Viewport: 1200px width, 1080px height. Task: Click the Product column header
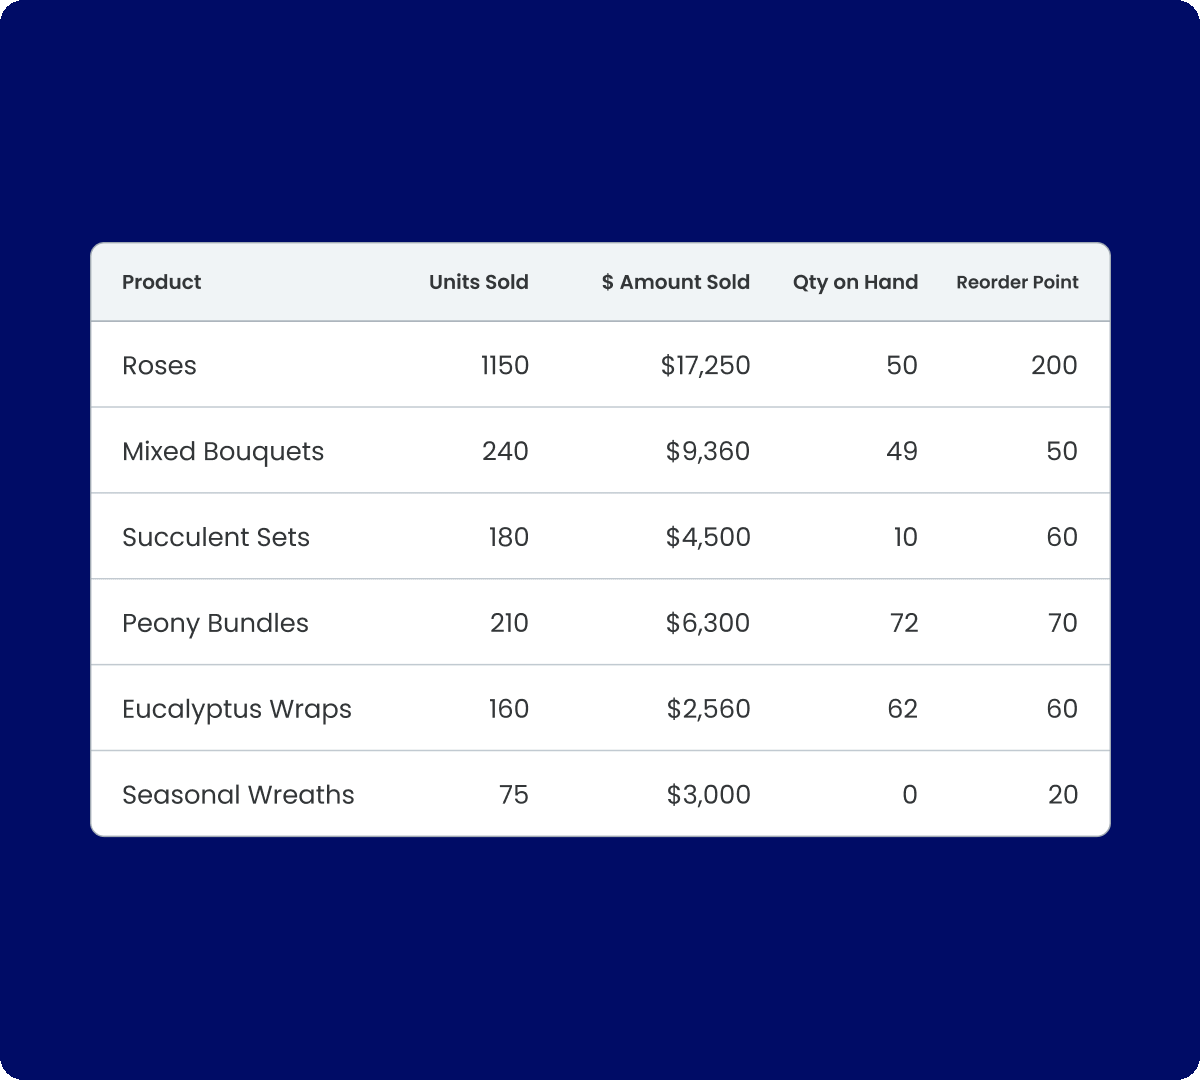[x=161, y=282]
